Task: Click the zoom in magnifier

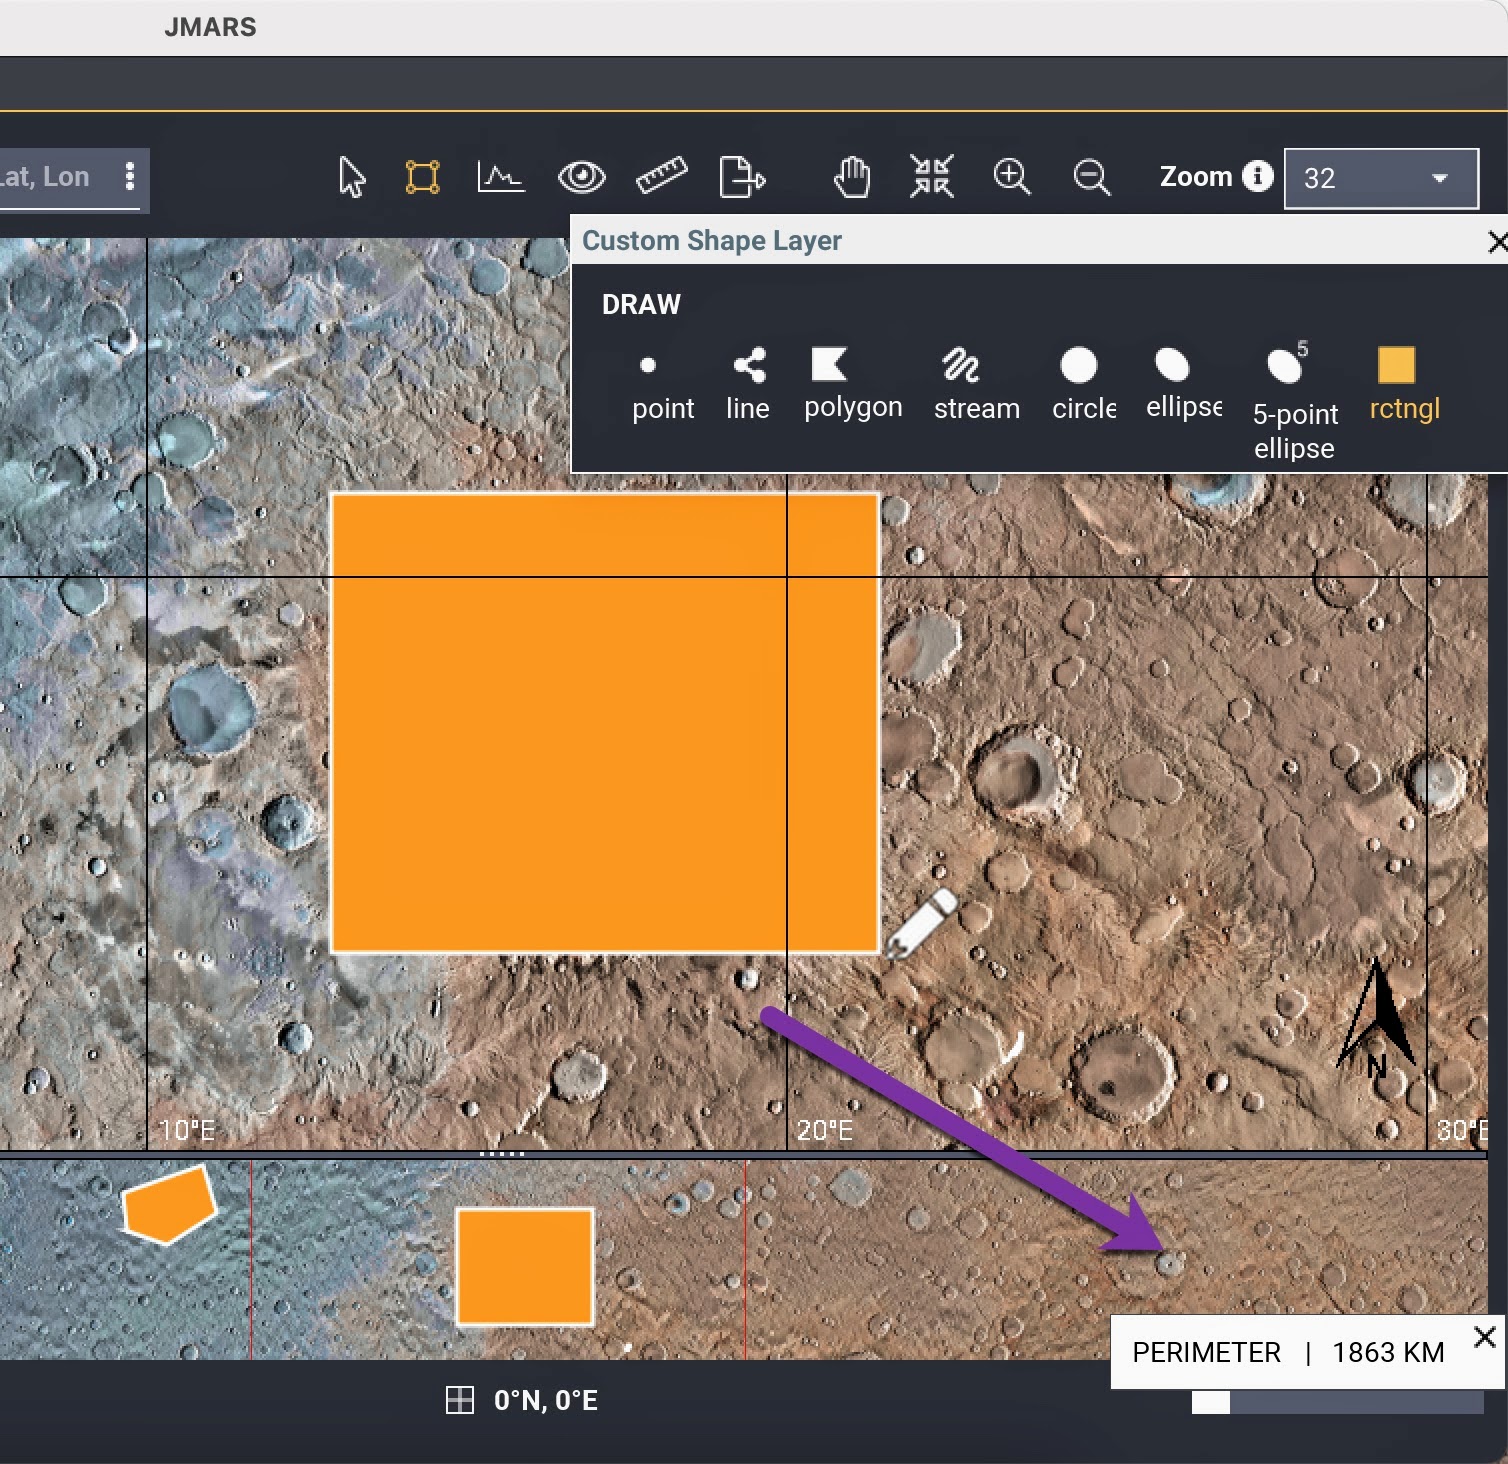Action: tap(1011, 177)
